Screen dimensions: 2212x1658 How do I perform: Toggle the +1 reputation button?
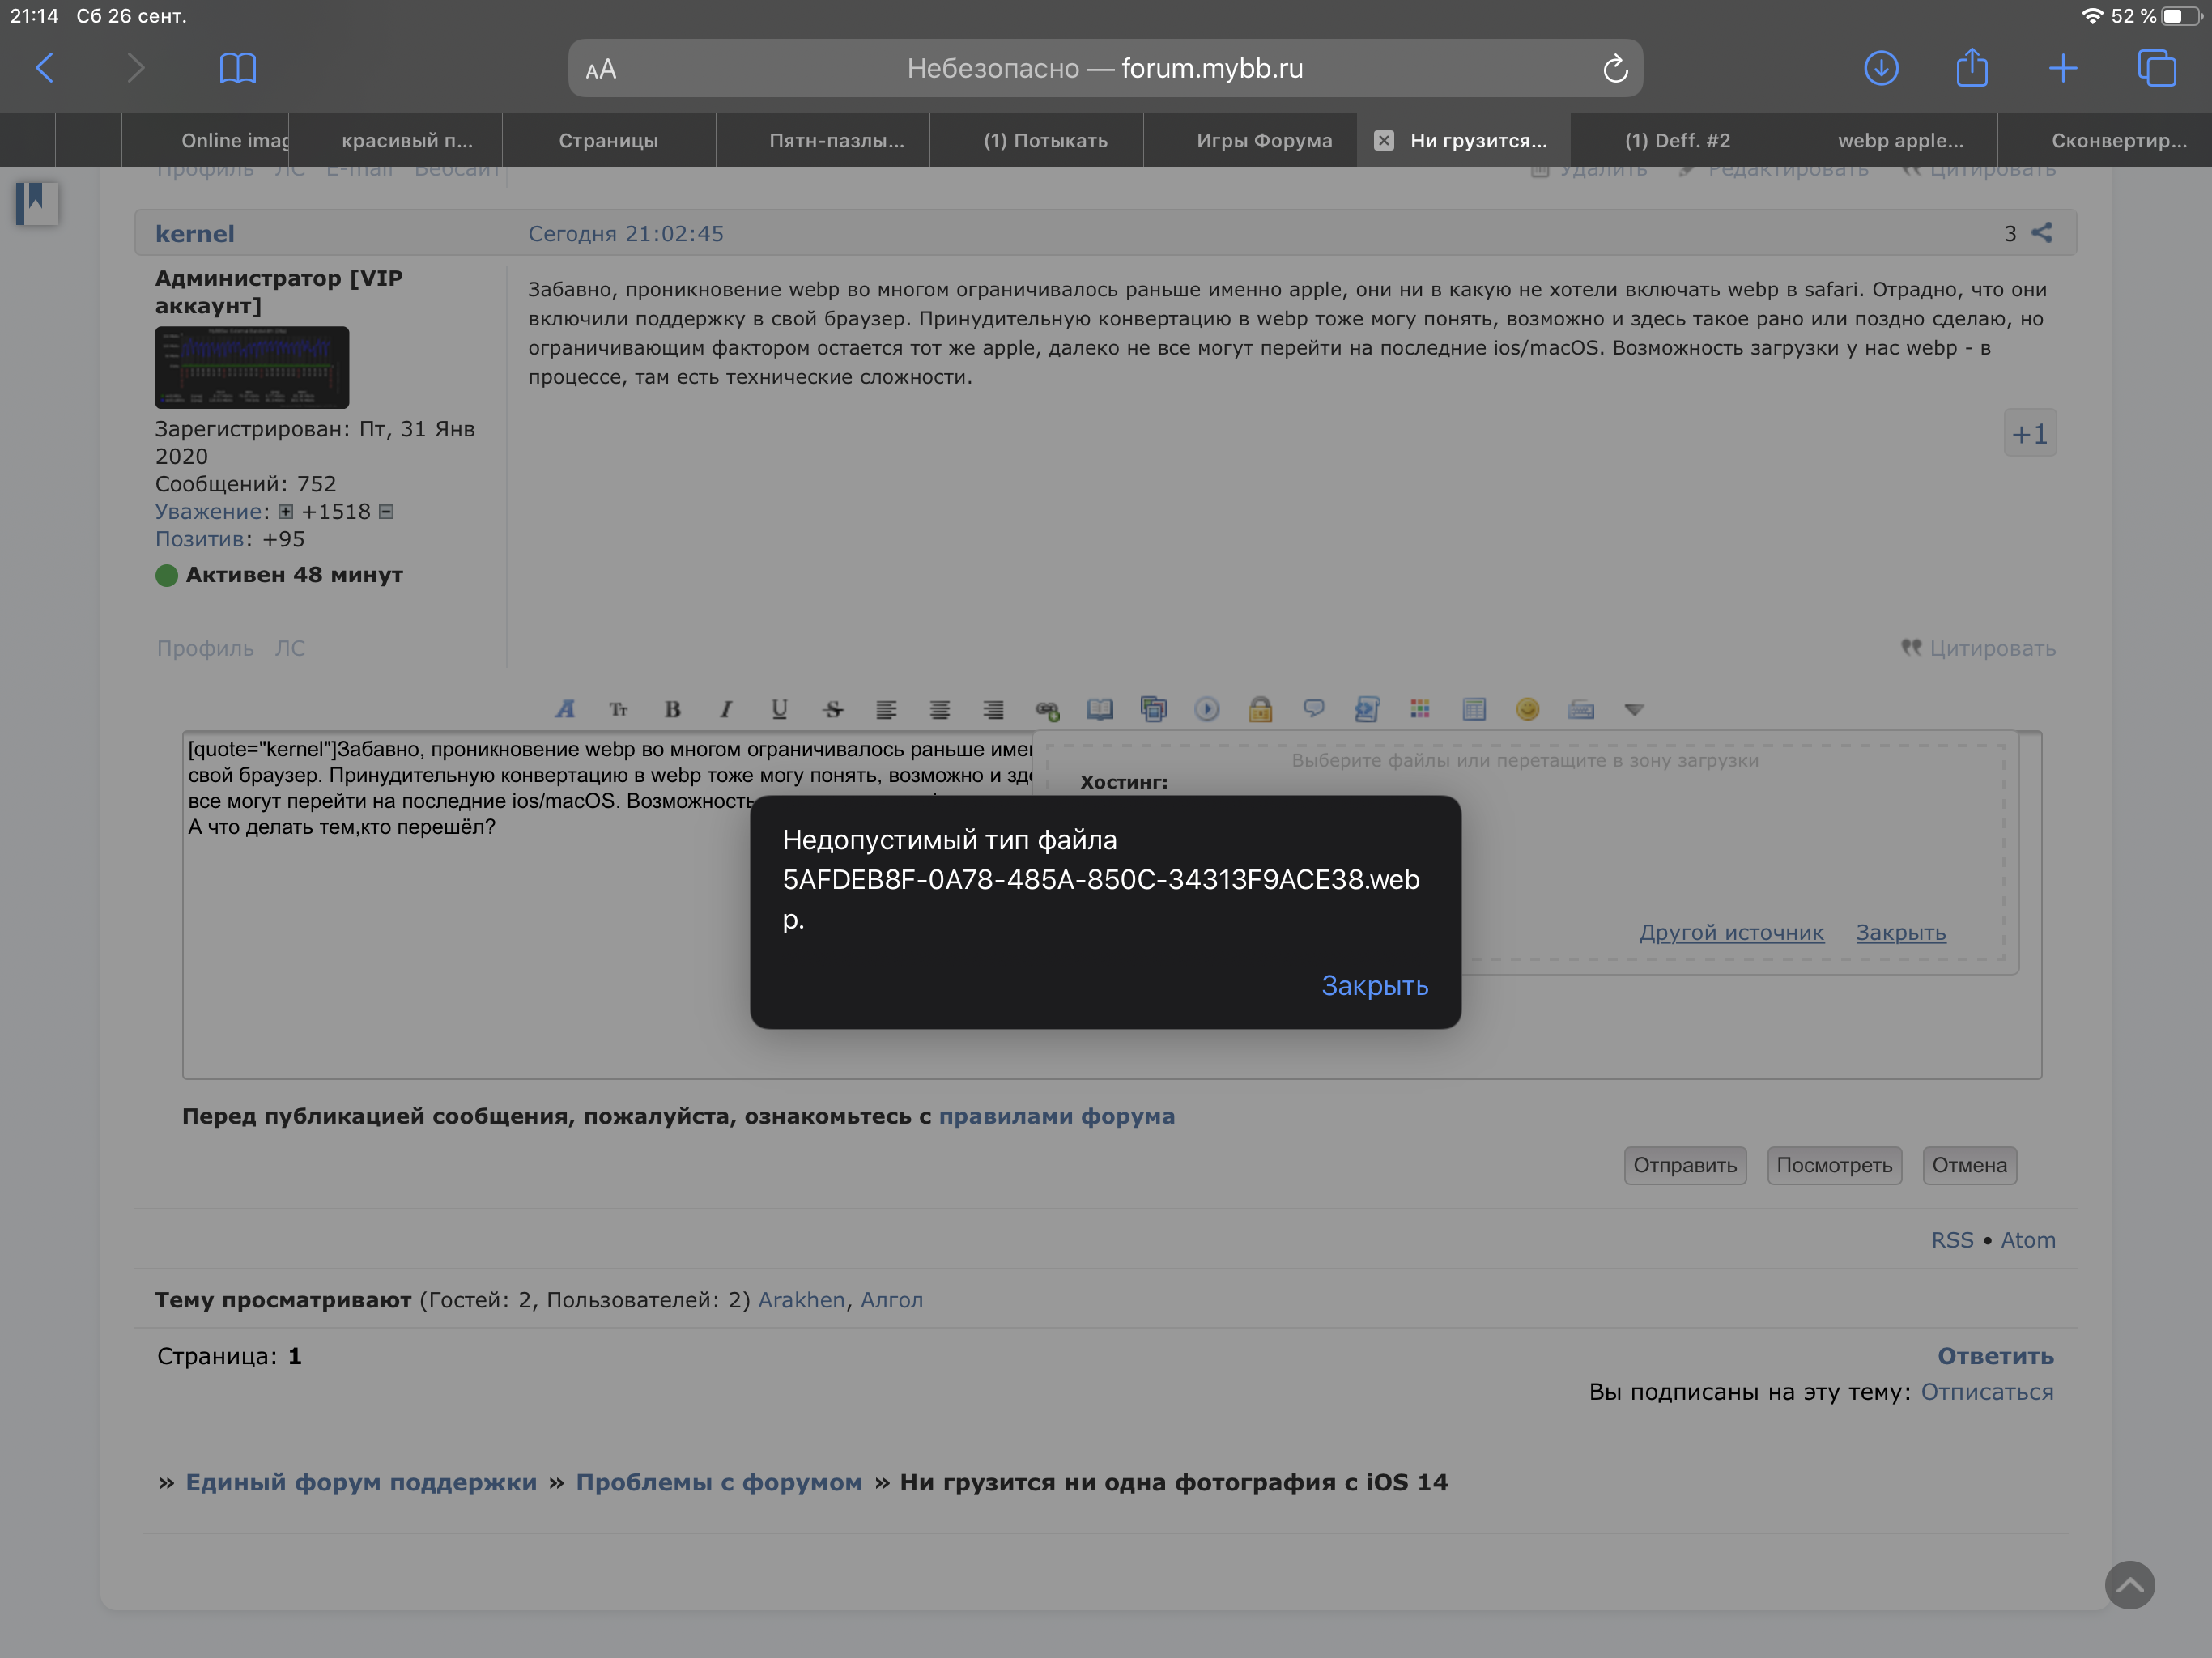(2030, 433)
